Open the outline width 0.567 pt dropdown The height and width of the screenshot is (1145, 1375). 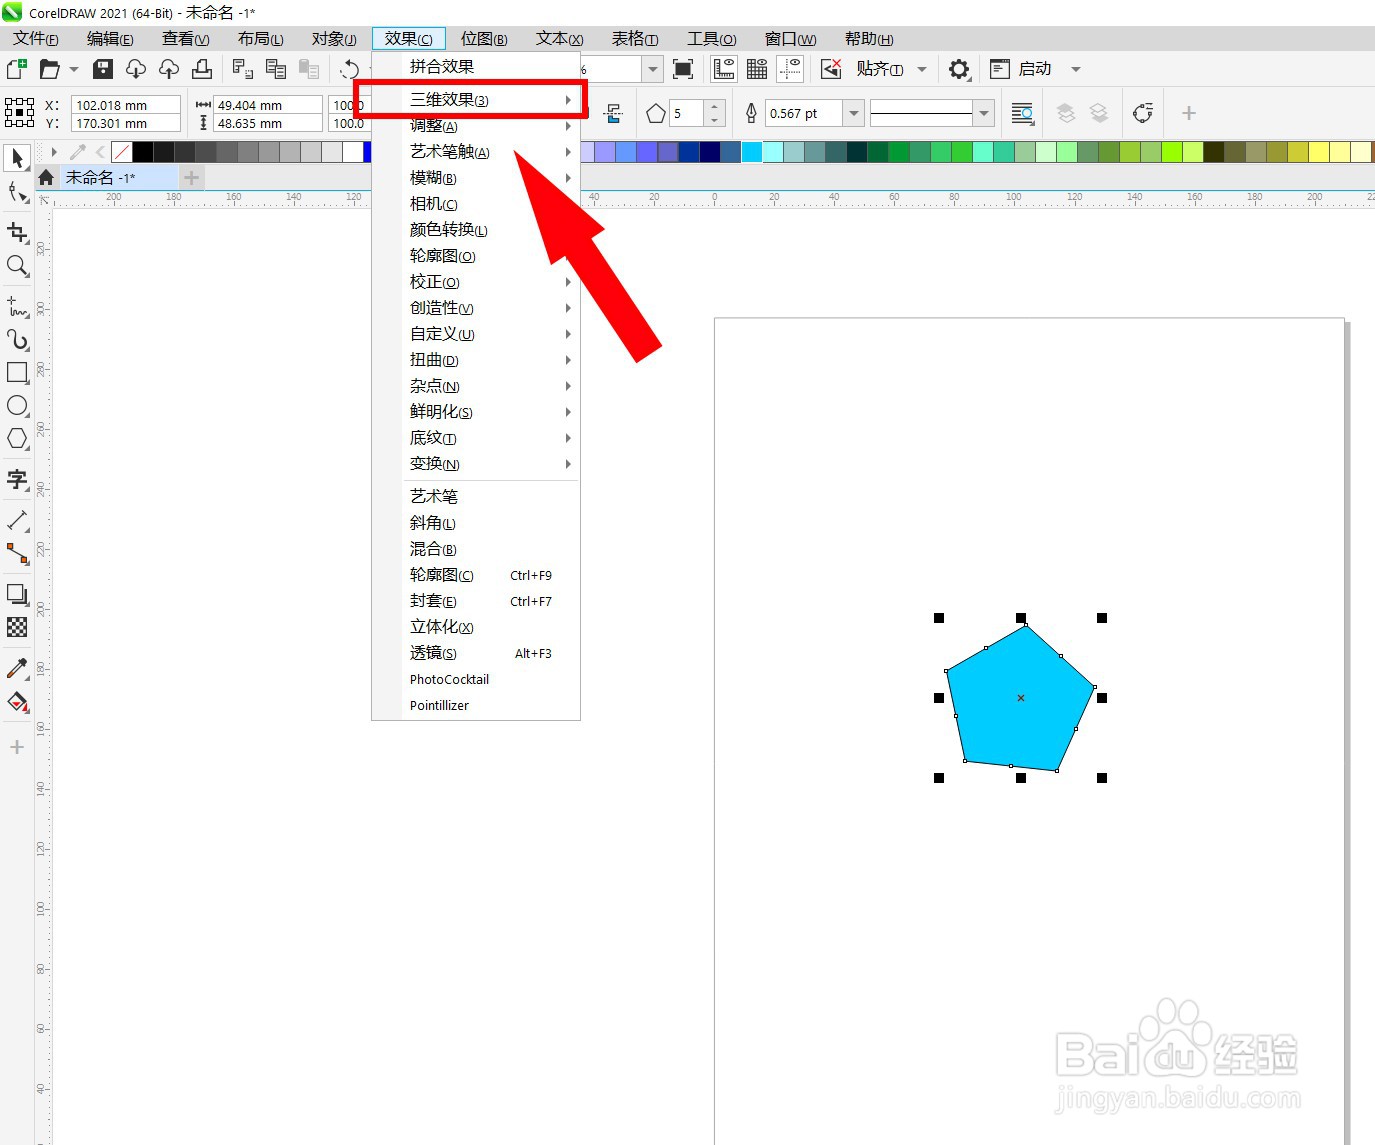tap(854, 113)
